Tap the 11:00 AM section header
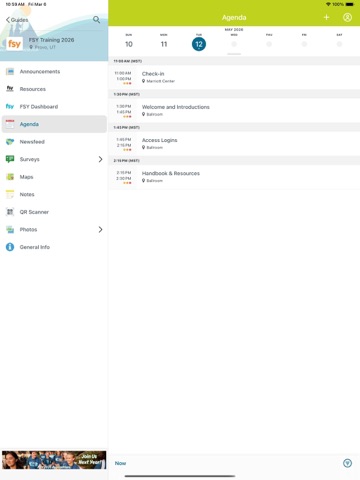The width and height of the screenshot is (360, 480). [234, 61]
